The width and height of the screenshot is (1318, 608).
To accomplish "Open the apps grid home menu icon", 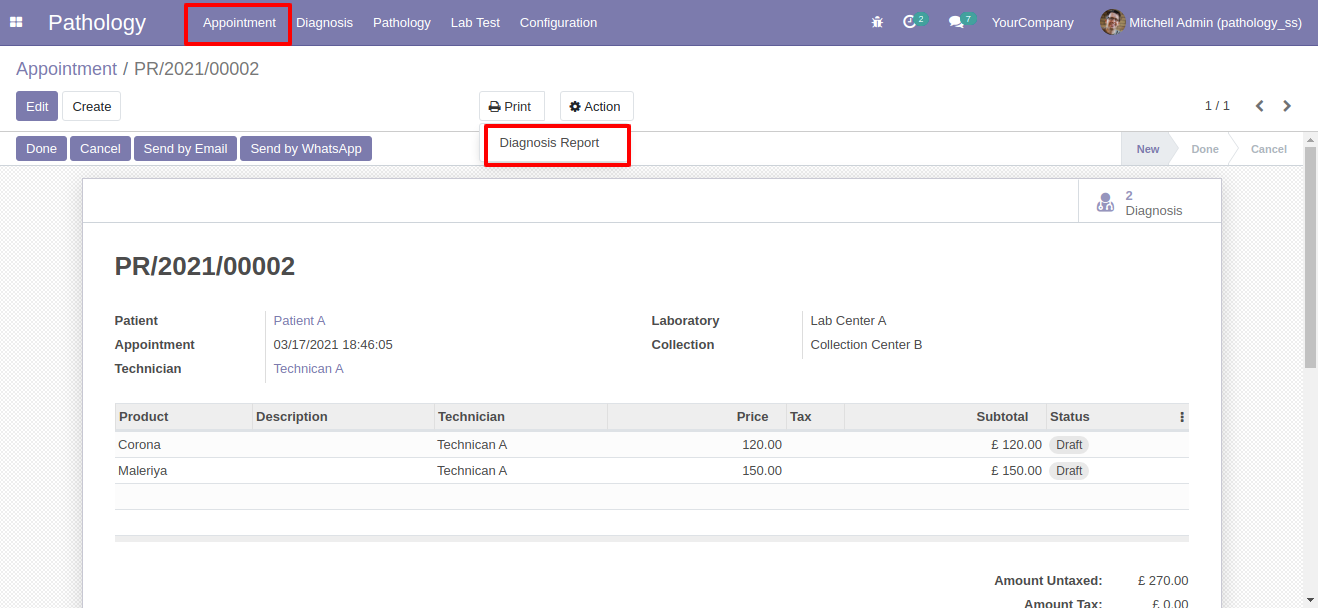I will 16,22.
